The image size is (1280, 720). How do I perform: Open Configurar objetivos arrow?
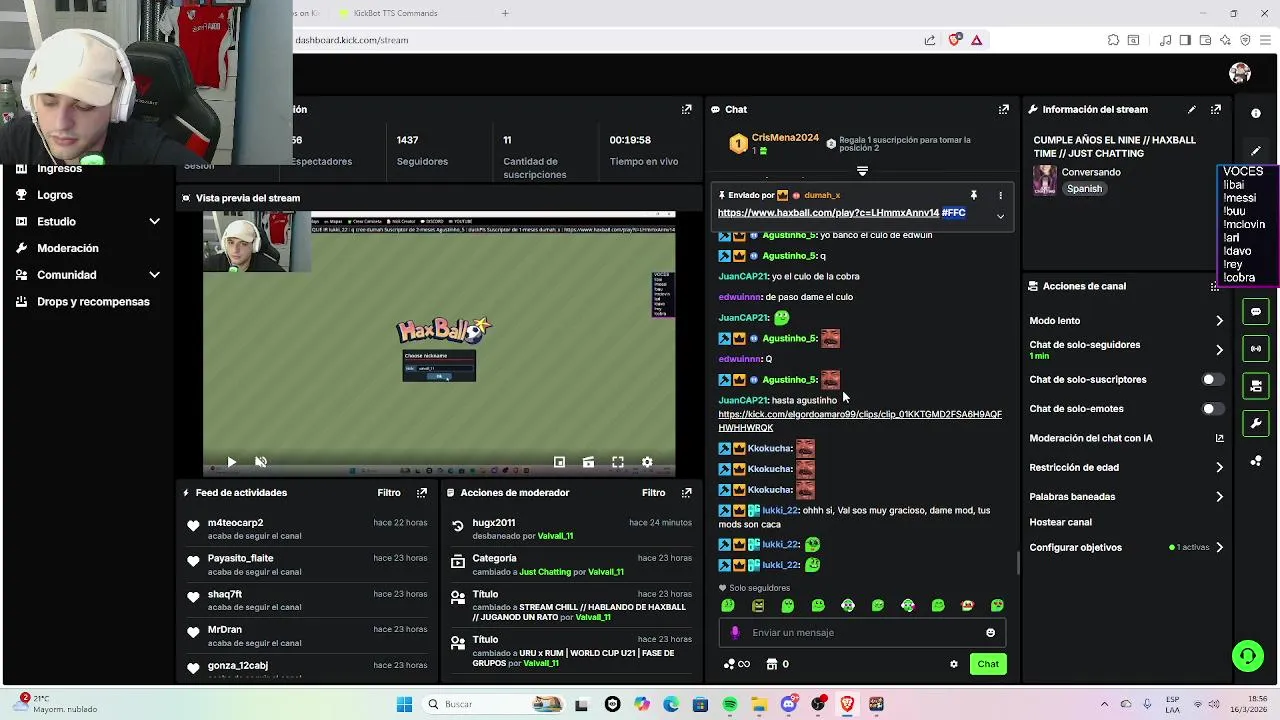(x=1219, y=547)
